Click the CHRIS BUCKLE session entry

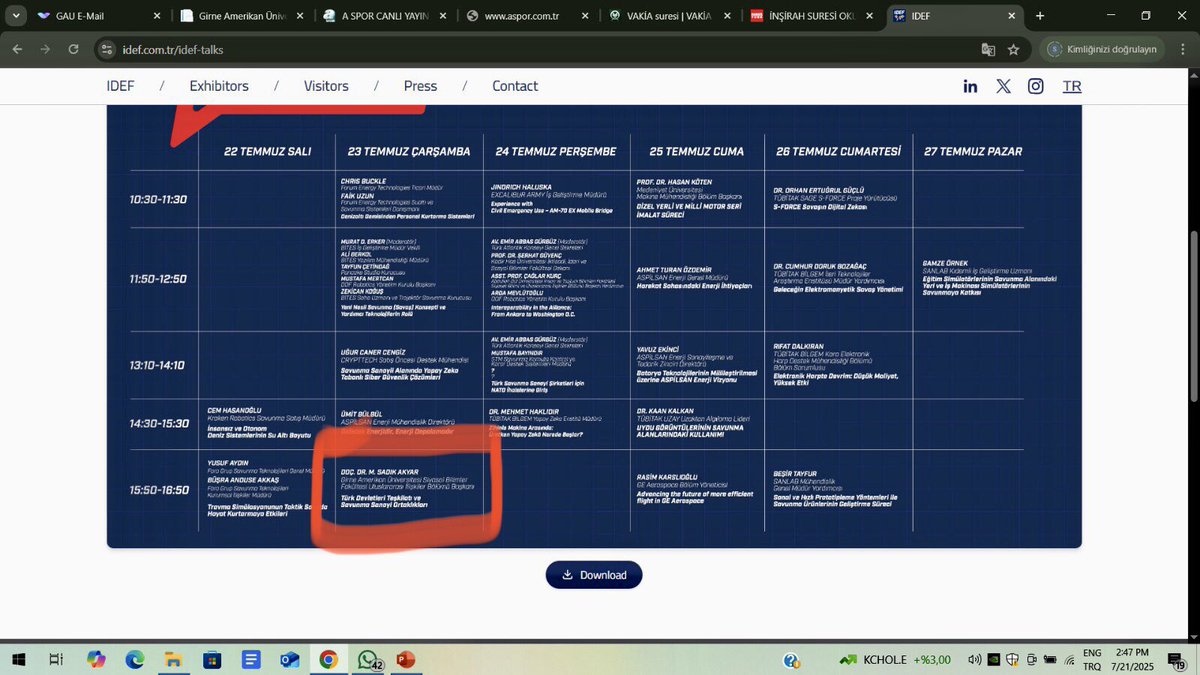click(x=408, y=199)
